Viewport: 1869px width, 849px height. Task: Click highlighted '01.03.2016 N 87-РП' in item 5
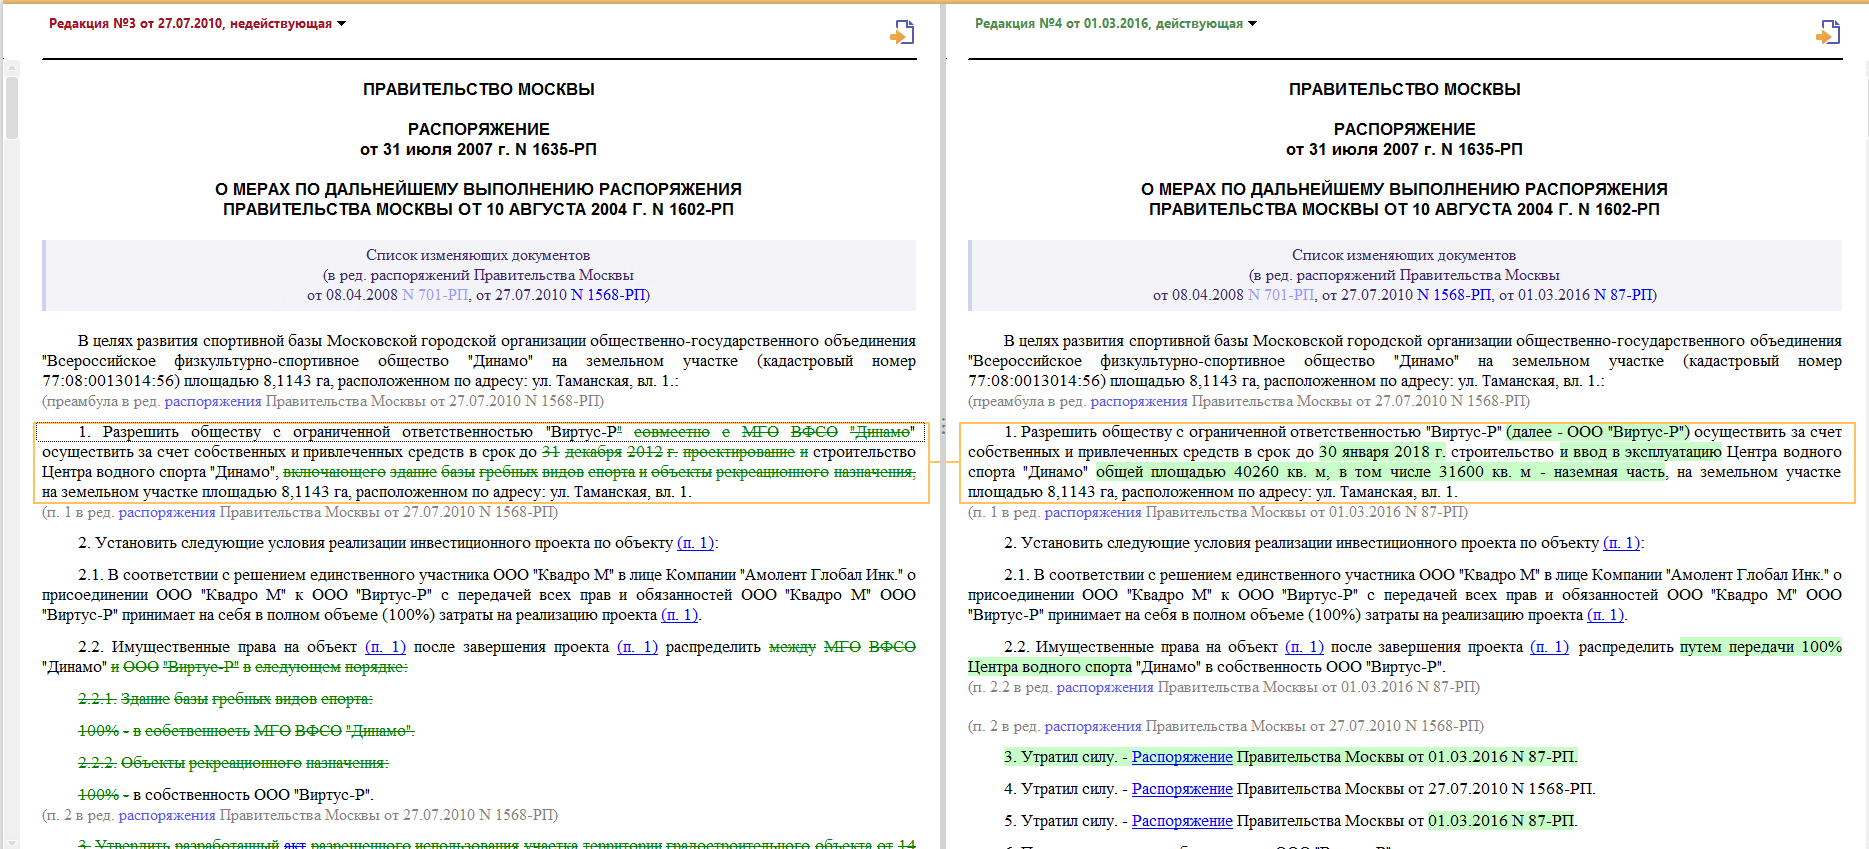click(1501, 821)
